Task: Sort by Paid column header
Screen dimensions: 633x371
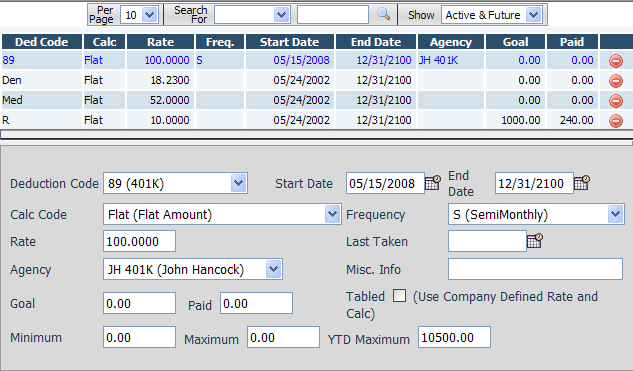Action: pos(572,42)
